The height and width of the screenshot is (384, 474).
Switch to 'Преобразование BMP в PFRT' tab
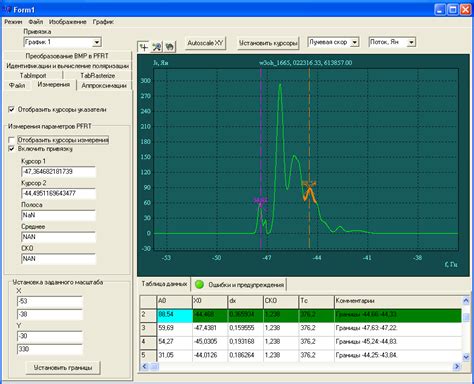pos(67,56)
